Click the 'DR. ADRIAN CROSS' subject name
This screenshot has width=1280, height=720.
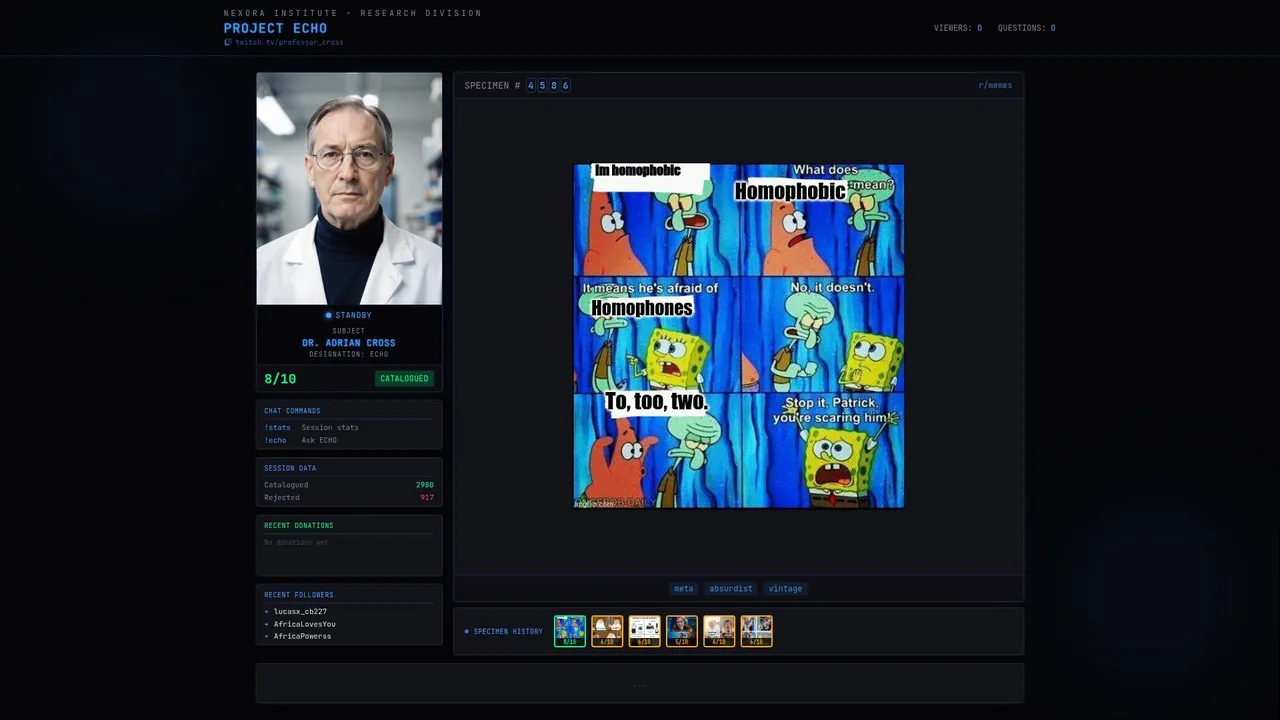click(x=349, y=343)
